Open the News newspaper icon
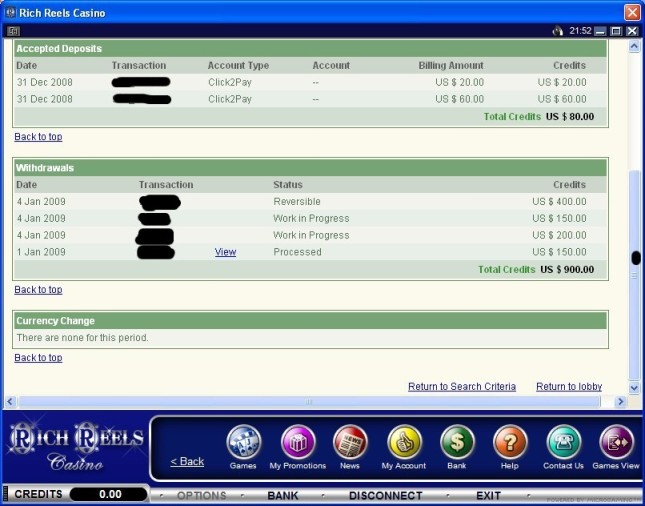 tap(350, 442)
